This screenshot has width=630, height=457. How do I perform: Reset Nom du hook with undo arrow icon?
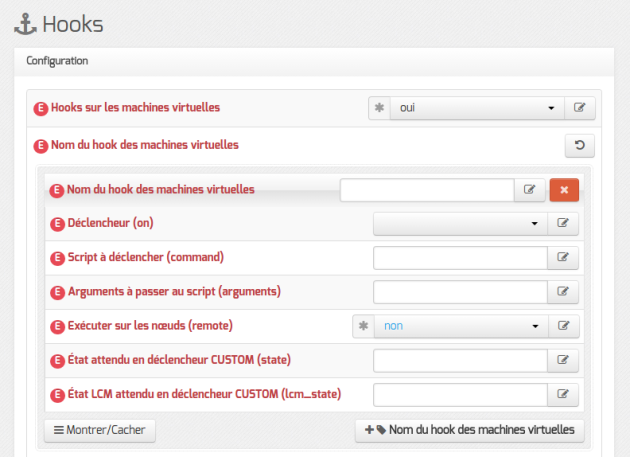tap(579, 145)
